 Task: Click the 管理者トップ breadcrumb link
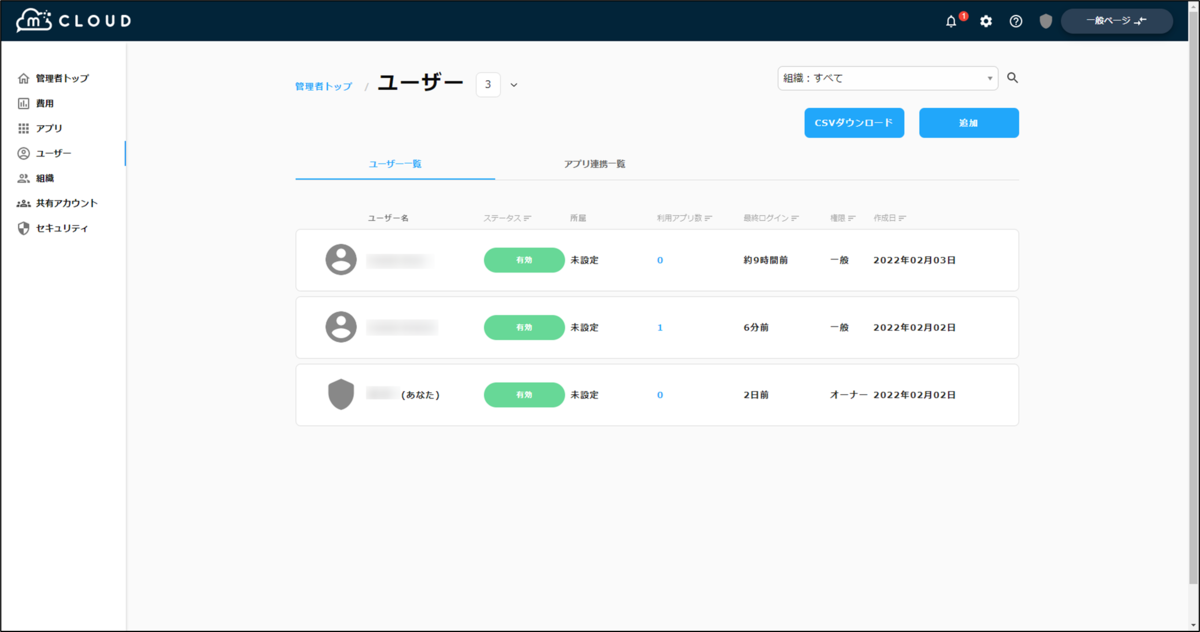click(x=323, y=87)
